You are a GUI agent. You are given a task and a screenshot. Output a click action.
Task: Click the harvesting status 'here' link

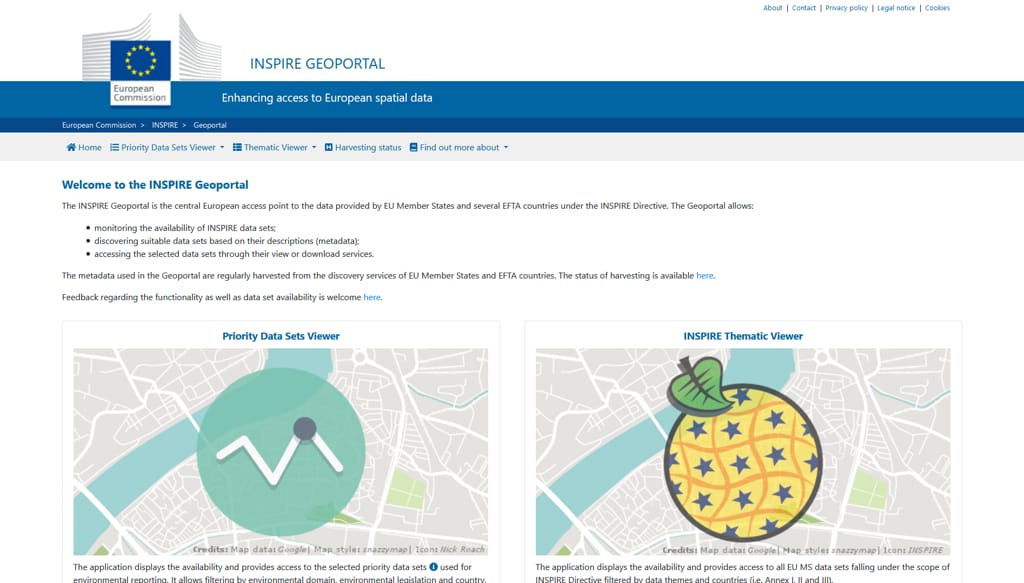(705, 276)
